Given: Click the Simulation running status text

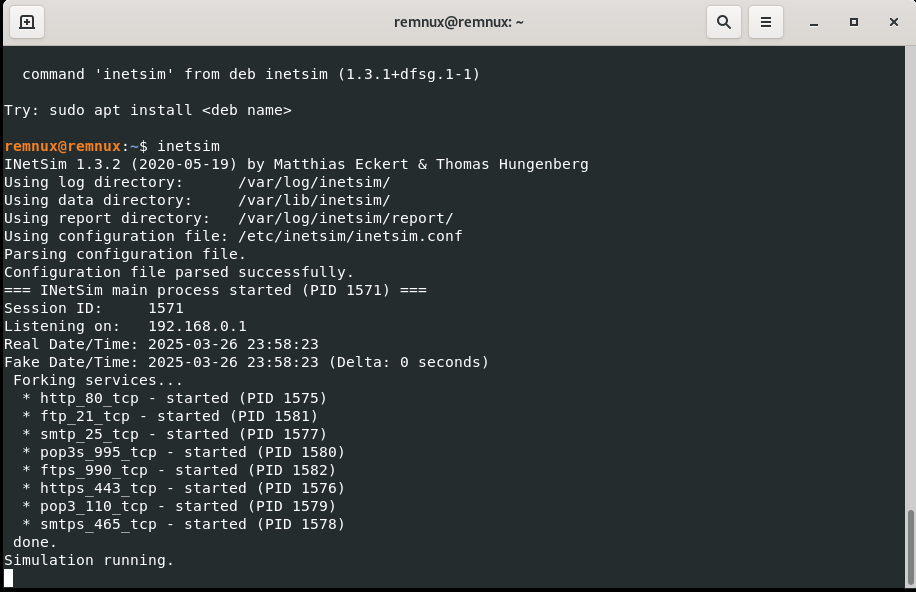Looking at the screenshot, I should [x=89, y=560].
